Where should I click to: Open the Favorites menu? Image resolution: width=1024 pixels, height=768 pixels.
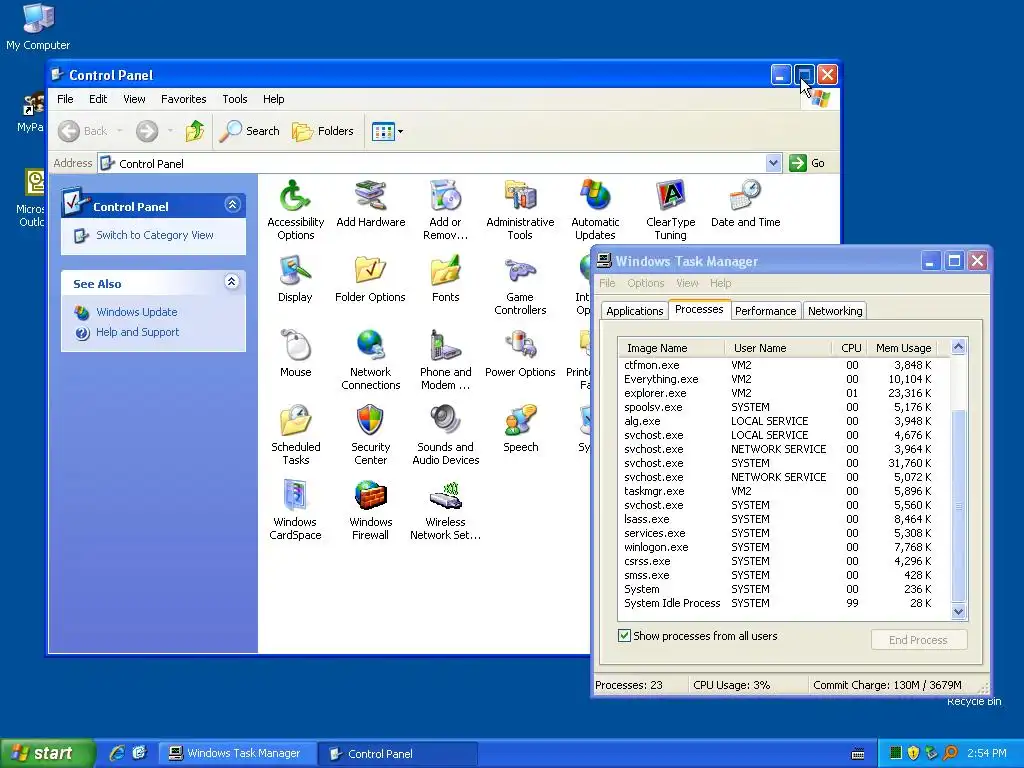[x=184, y=99]
